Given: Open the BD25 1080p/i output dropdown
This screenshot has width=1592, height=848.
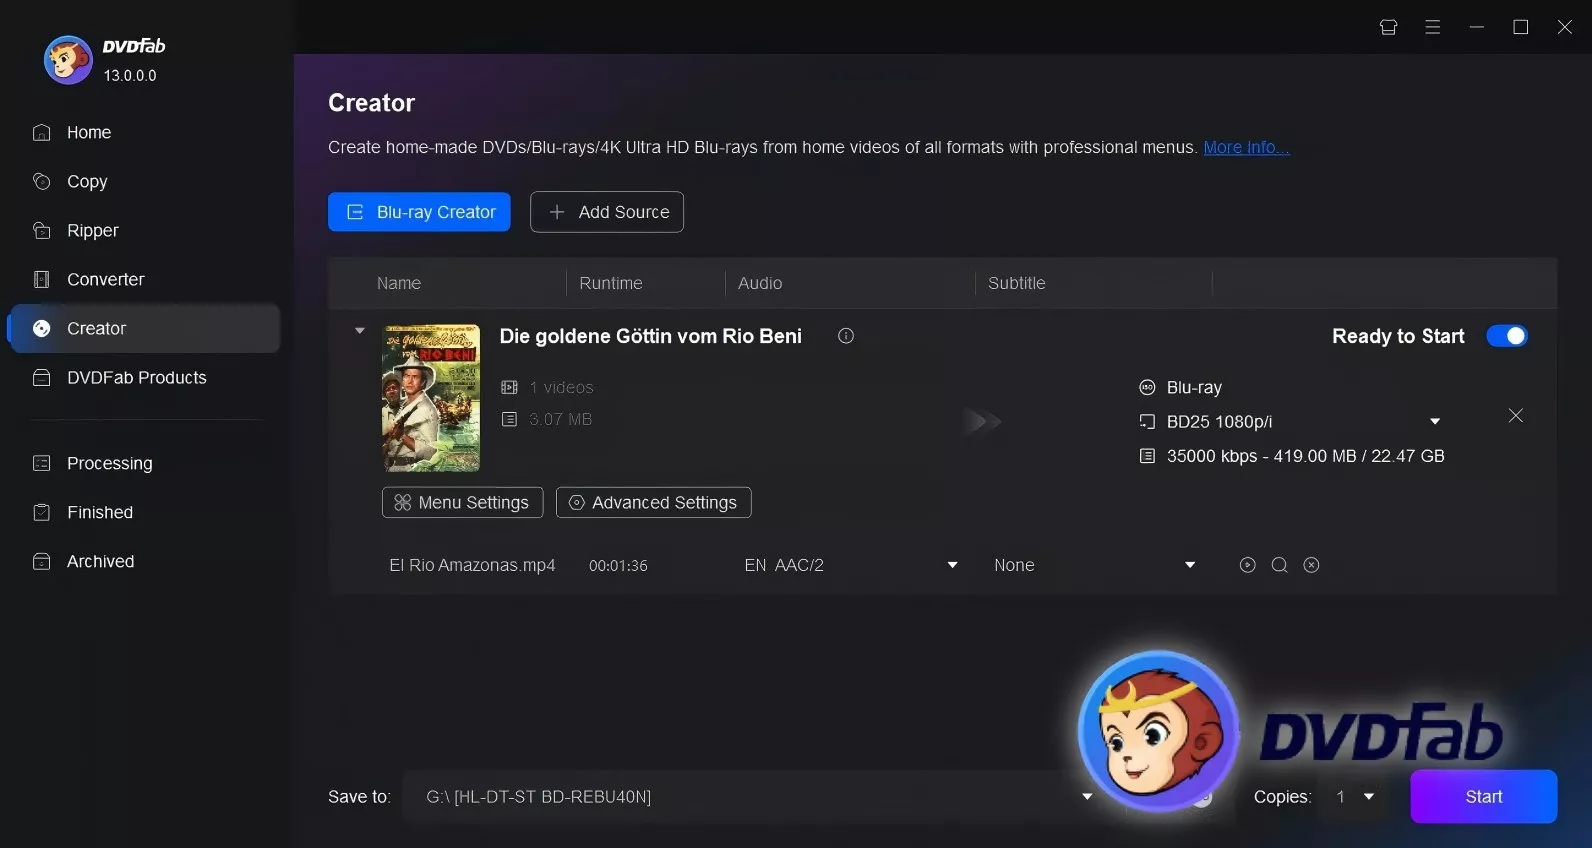Looking at the screenshot, I should (x=1435, y=421).
